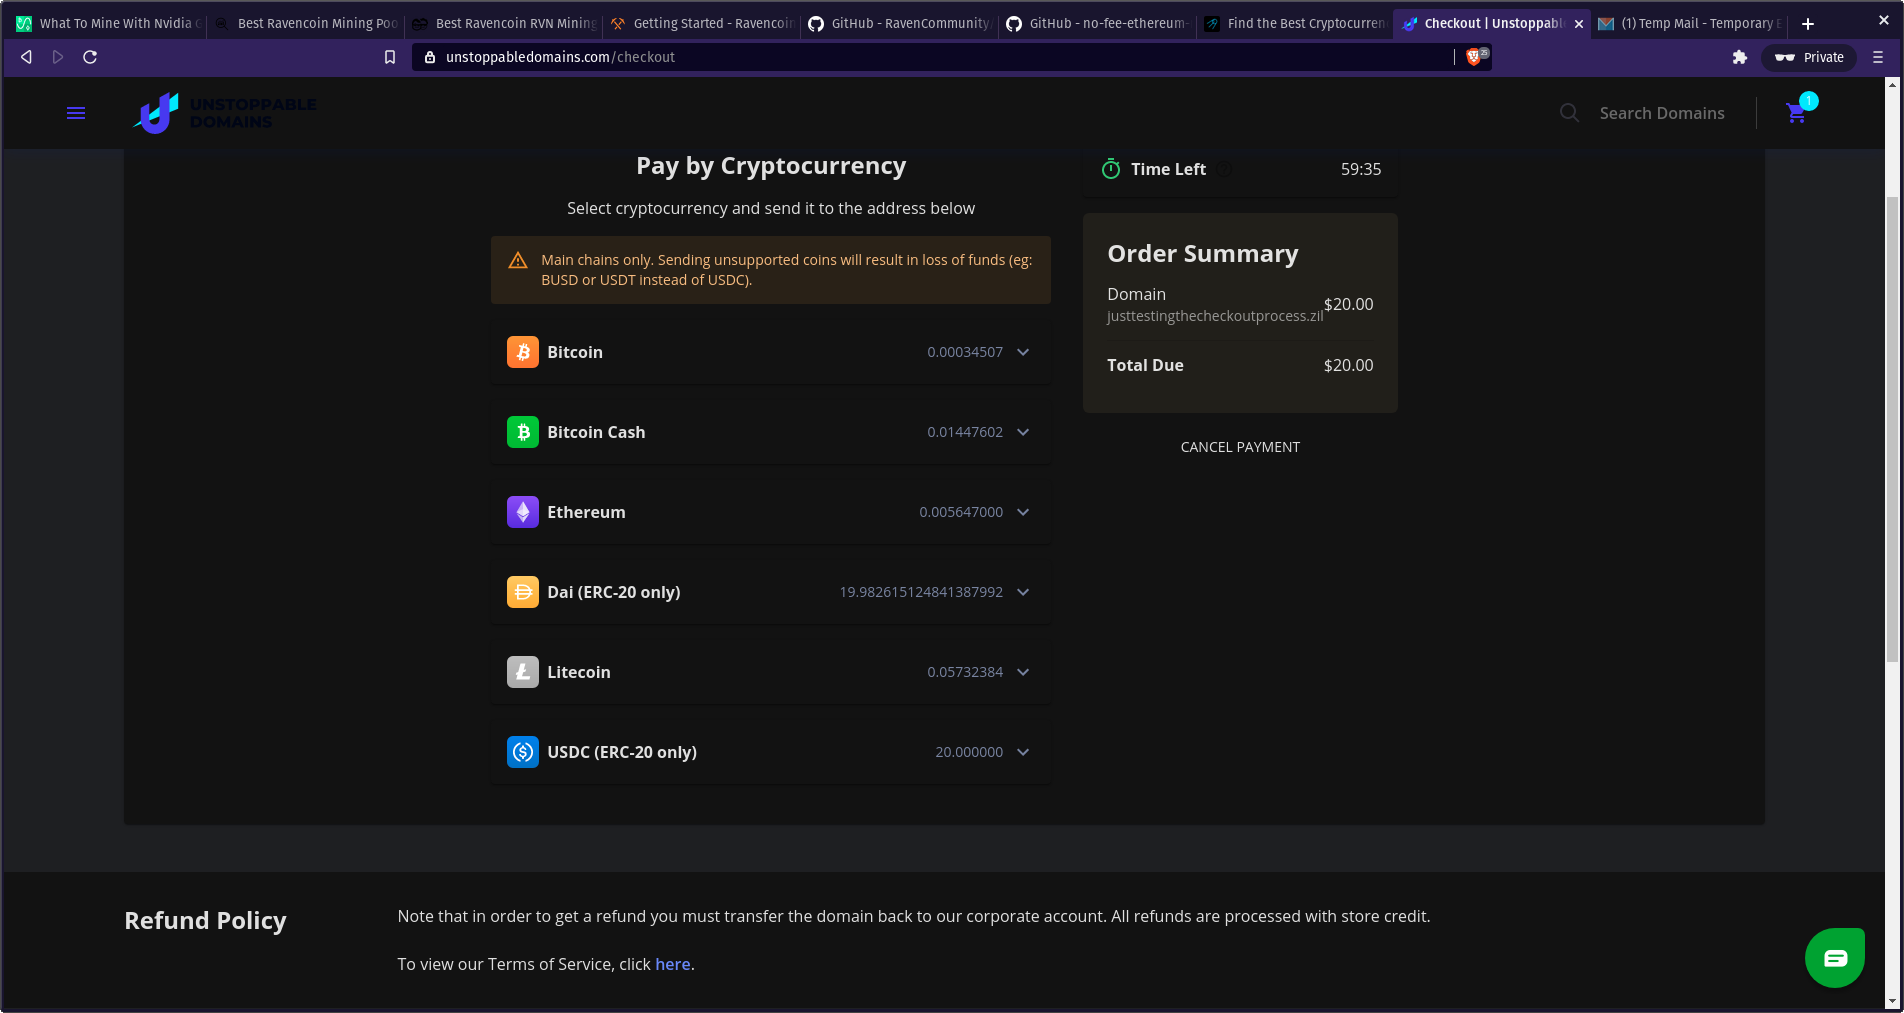The image size is (1904, 1013).
Task: Click the Bitcoin orange coin icon
Action: (523, 352)
